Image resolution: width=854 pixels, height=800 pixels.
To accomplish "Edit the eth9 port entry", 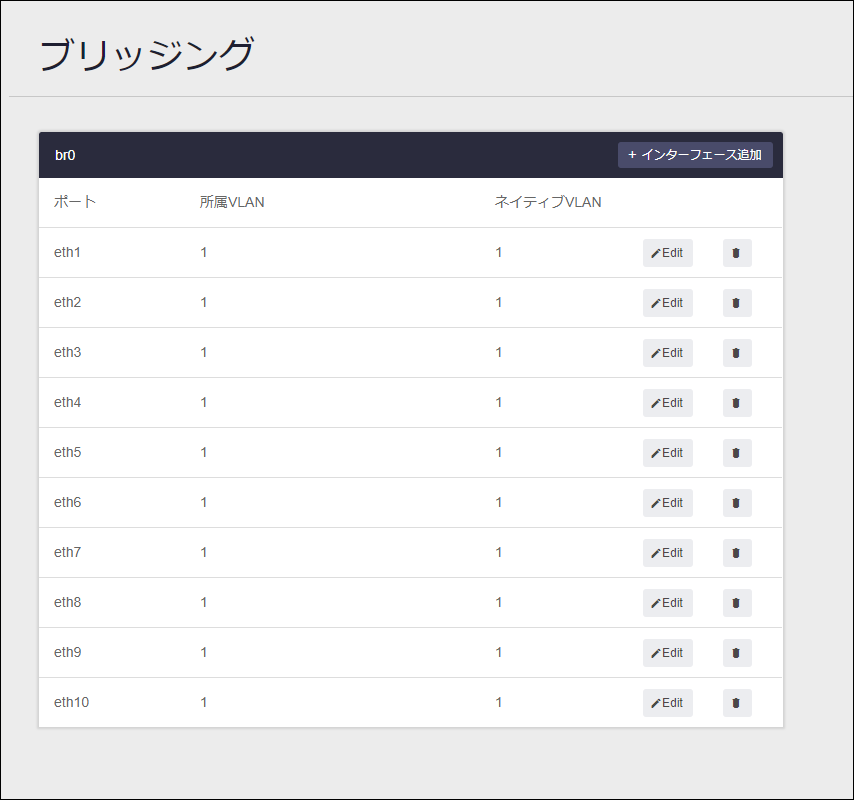I will click(x=668, y=653).
